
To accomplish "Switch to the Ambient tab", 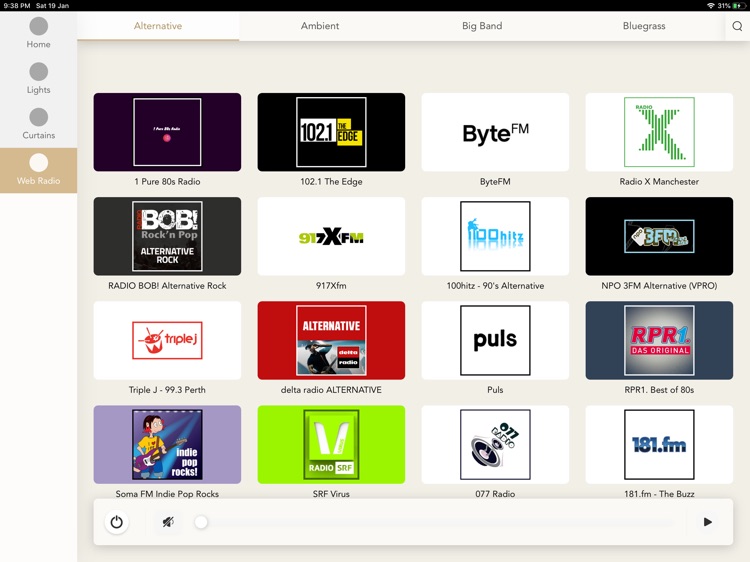I will (320, 26).
